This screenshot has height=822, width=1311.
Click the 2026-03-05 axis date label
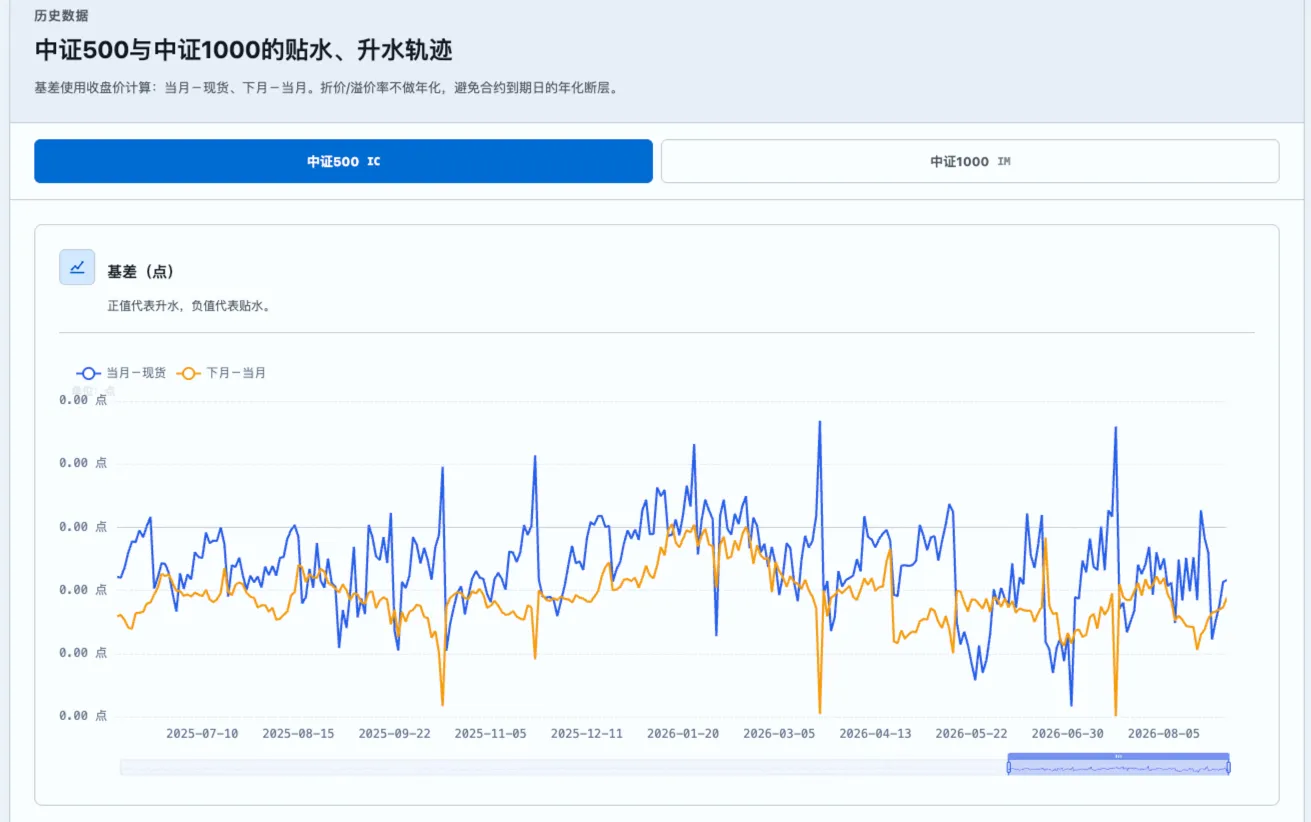[x=779, y=733]
